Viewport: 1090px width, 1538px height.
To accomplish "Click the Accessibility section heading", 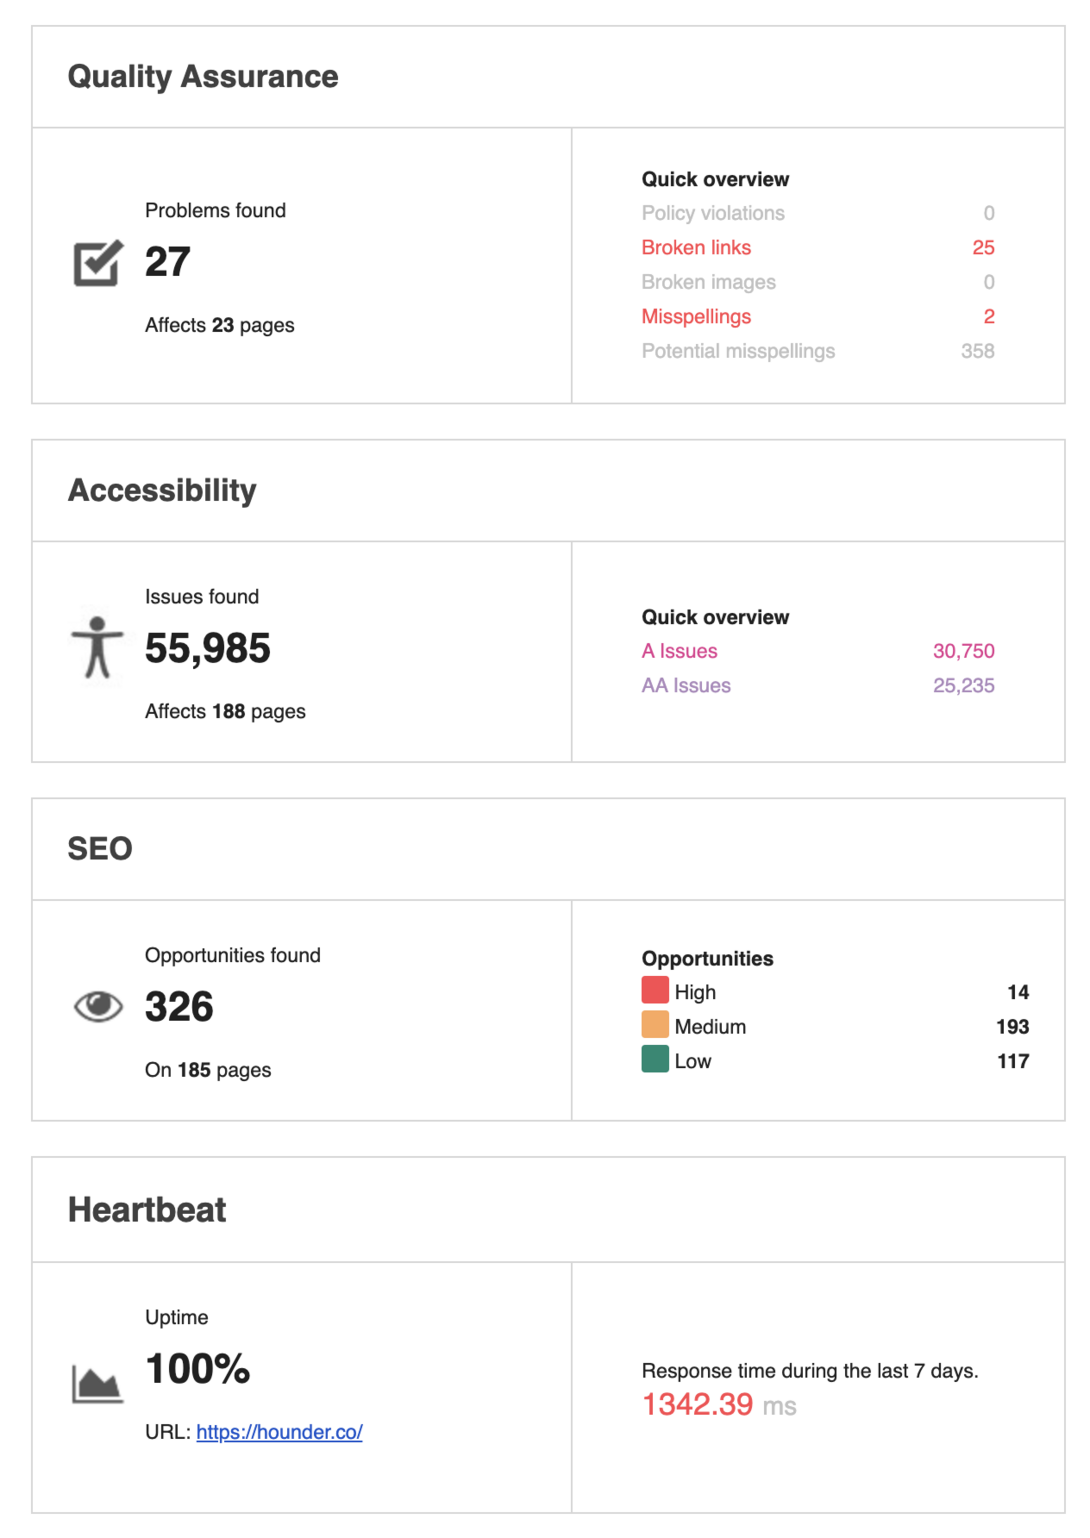I will 162,491.
